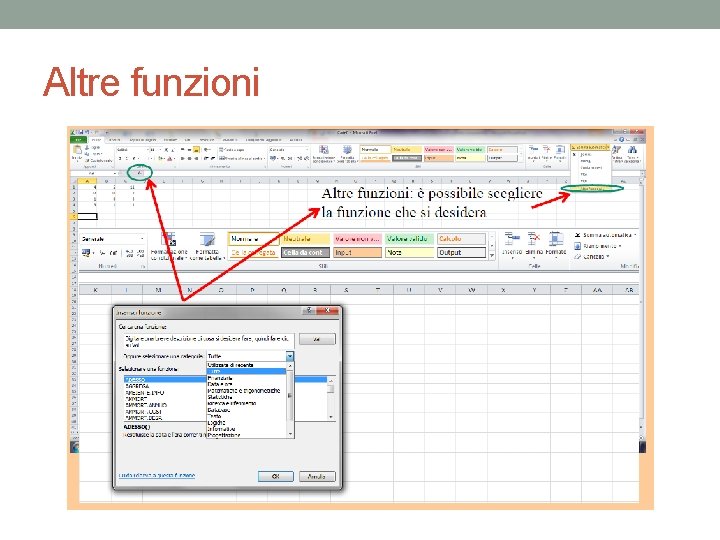
Task: Click the OK button in the dialog
Action: 276,476
